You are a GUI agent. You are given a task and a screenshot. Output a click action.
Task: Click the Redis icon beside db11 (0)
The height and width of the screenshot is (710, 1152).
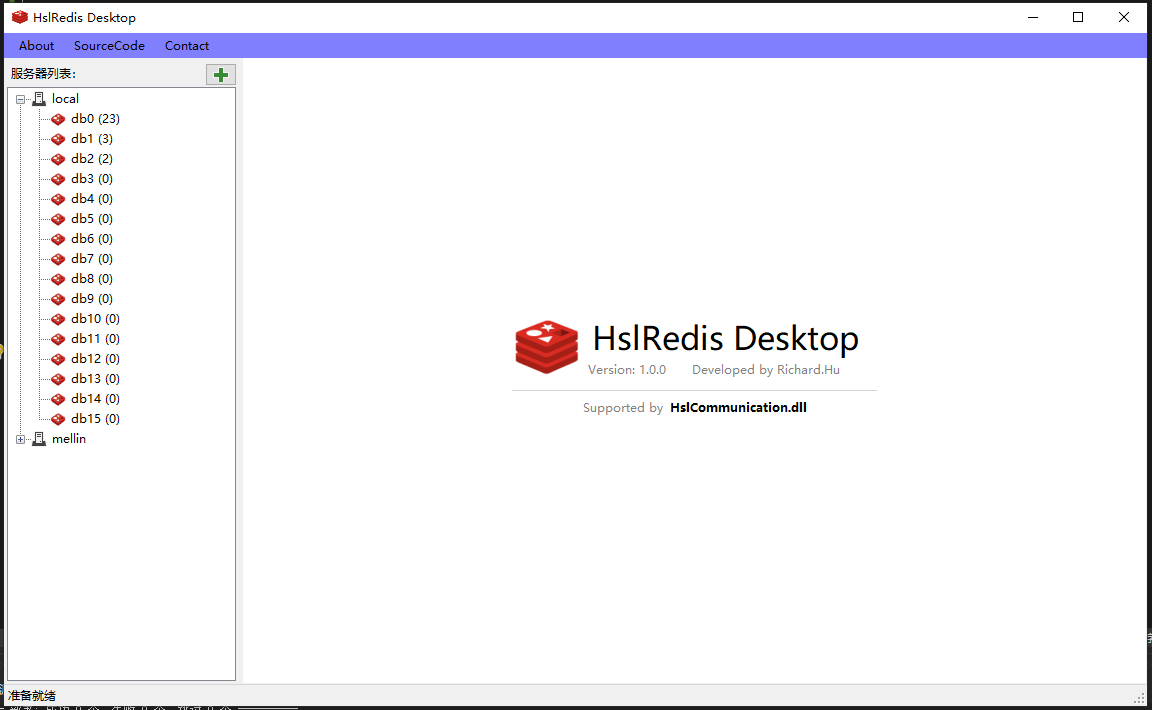(58, 339)
